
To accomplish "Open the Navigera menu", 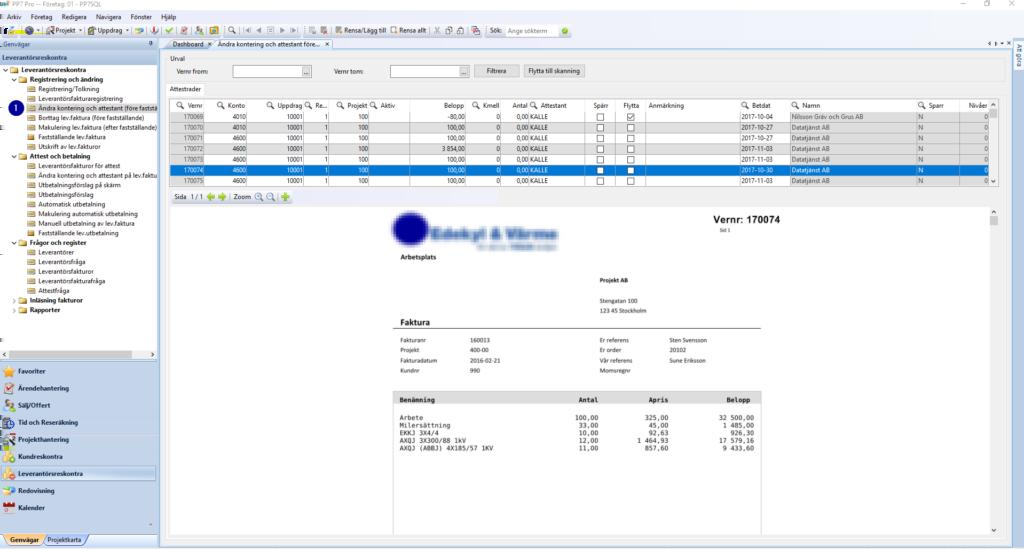I will click(108, 17).
